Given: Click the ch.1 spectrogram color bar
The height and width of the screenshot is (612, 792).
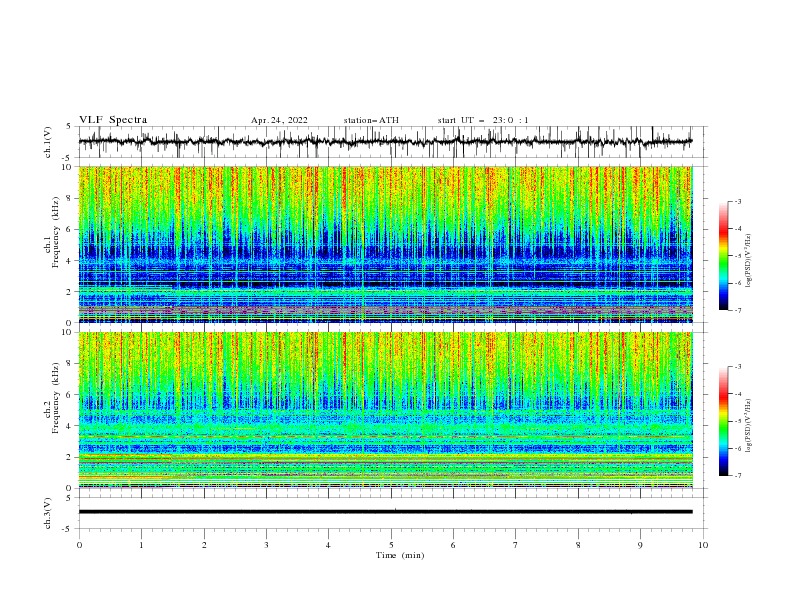Looking at the screenshot, I should tap(723, 256).
